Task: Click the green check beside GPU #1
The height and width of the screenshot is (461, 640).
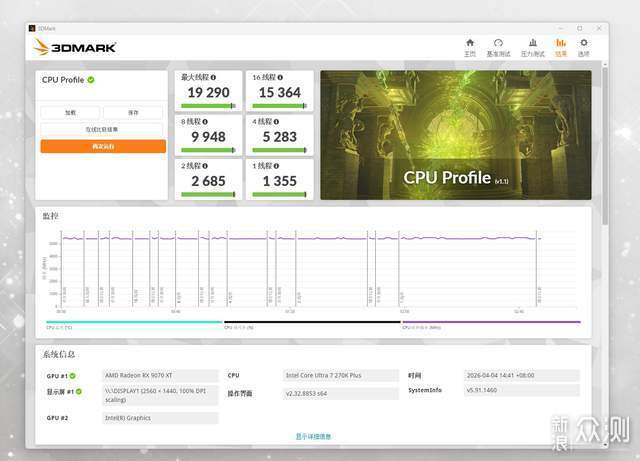Action: (x=73, y=376)
